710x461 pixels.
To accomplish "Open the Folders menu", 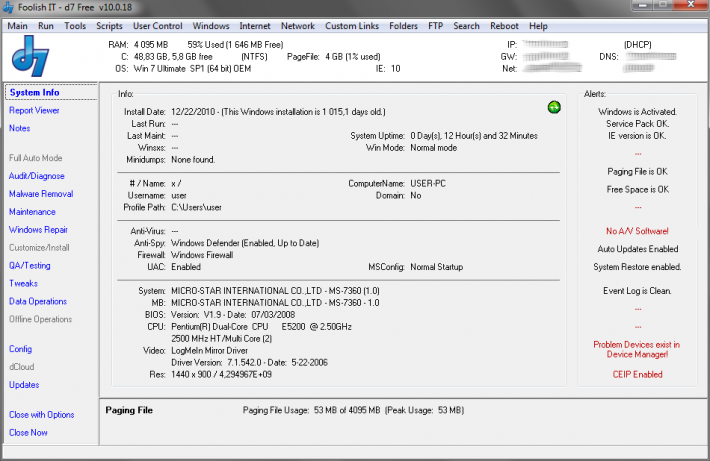I will point(403,26).
